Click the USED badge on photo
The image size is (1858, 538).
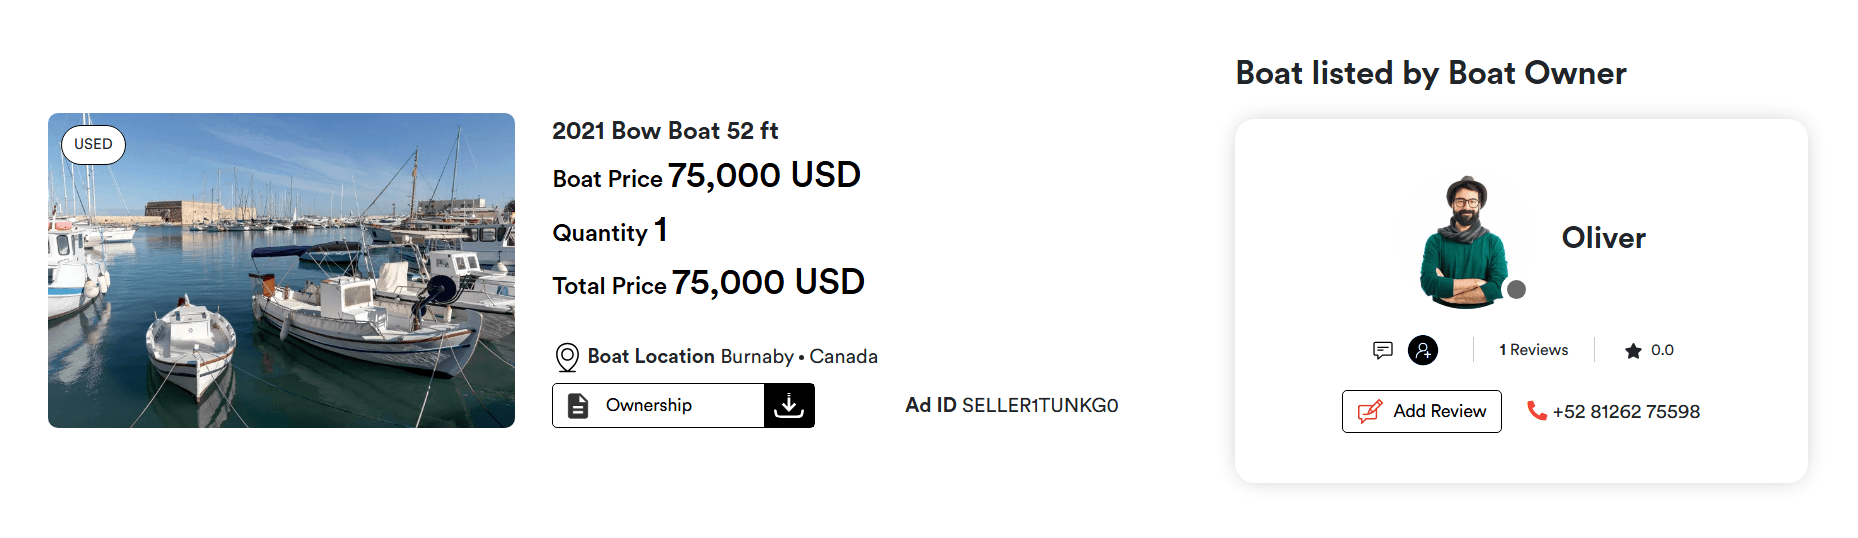pyautogui.click(x=93, y=144)
